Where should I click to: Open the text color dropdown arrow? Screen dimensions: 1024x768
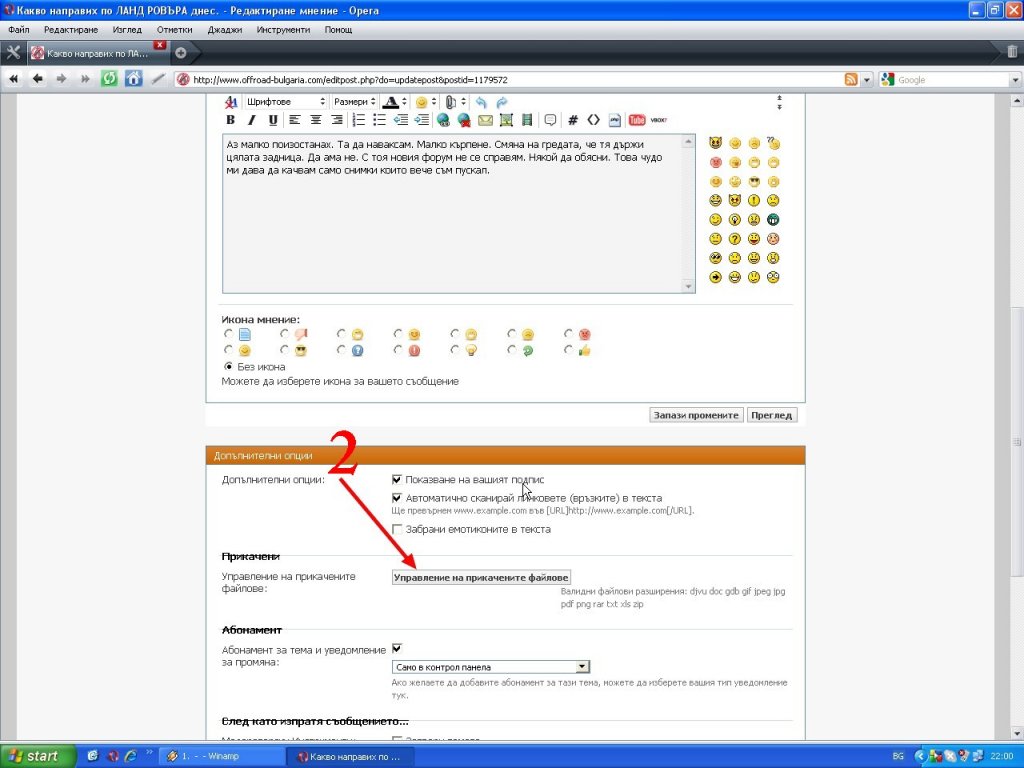point(404,102)
